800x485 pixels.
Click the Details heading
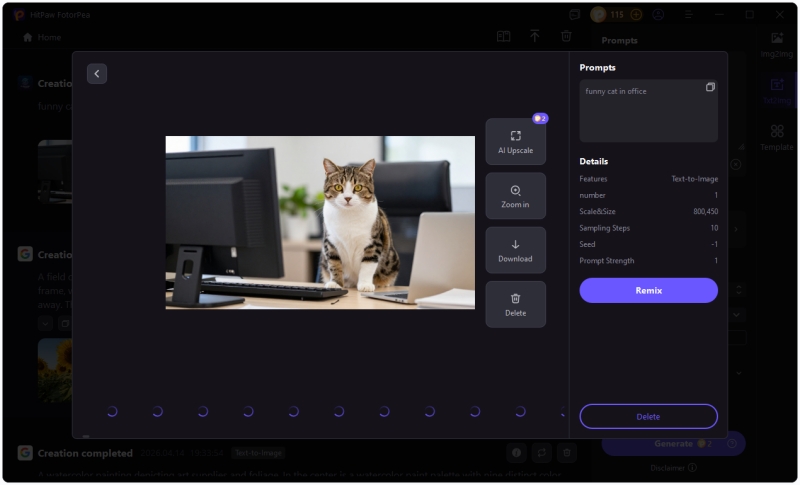(x=593, y=161)
